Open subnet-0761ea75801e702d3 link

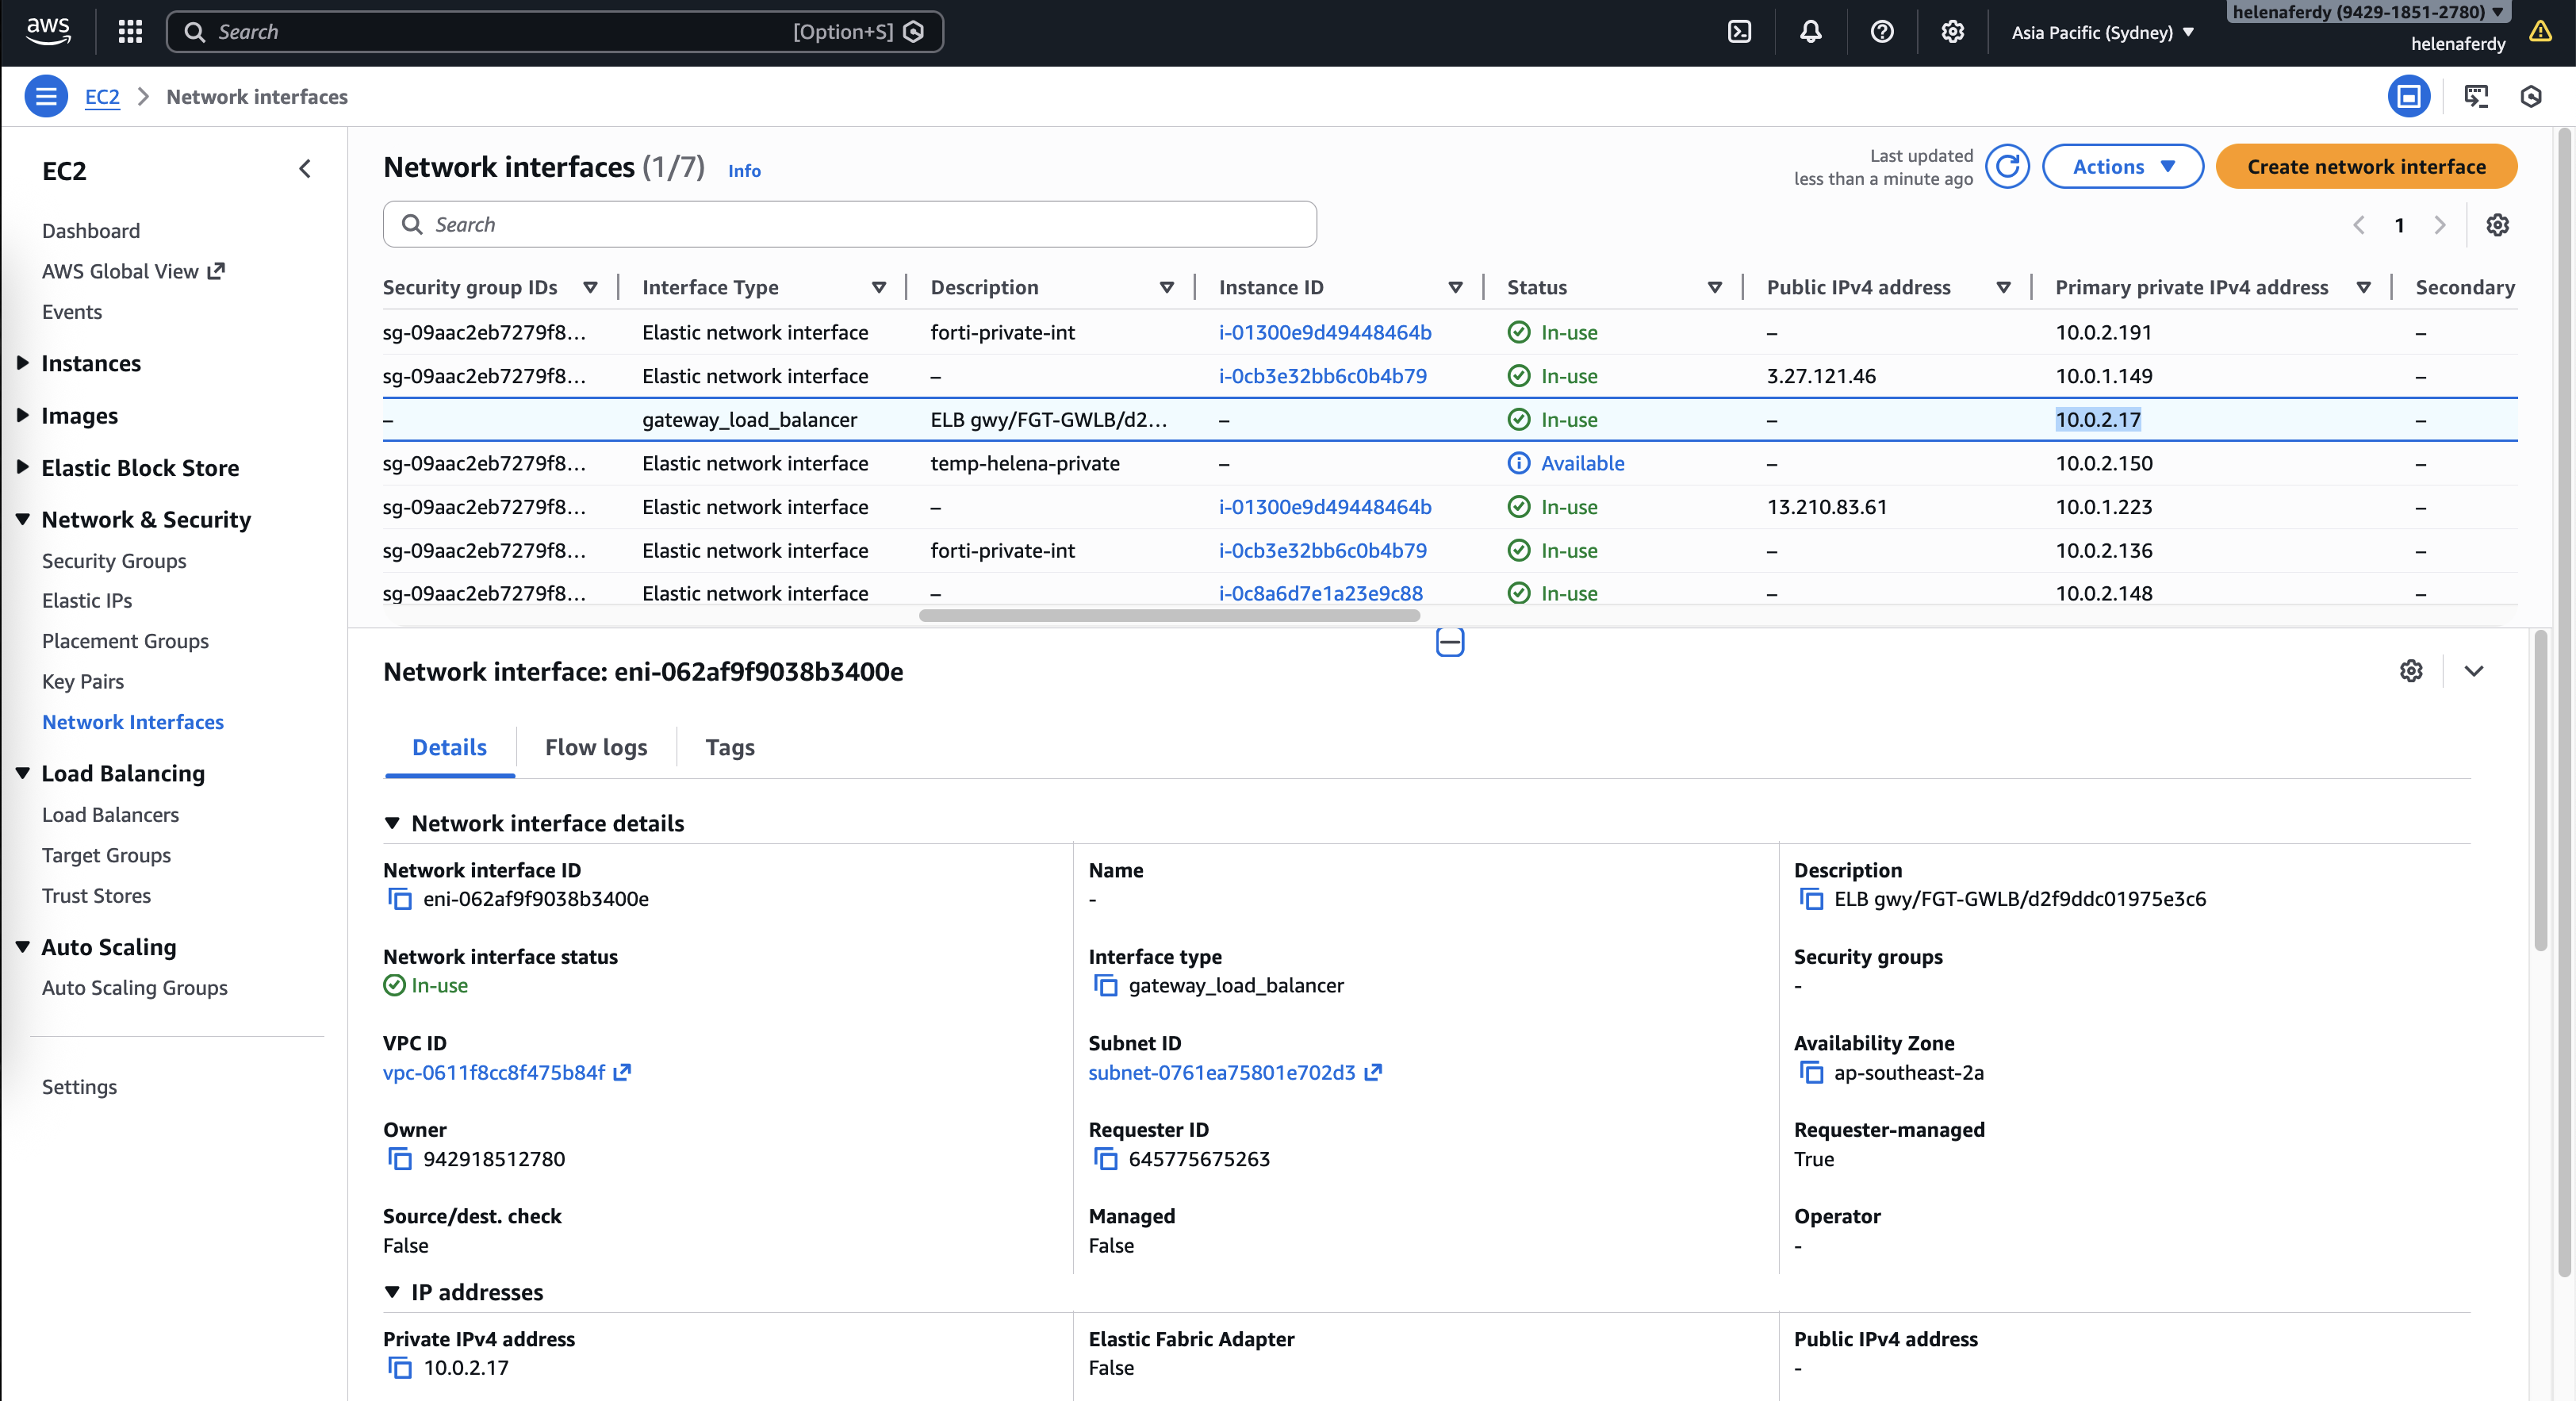pyautogui.click(x=1221, y=1073)
